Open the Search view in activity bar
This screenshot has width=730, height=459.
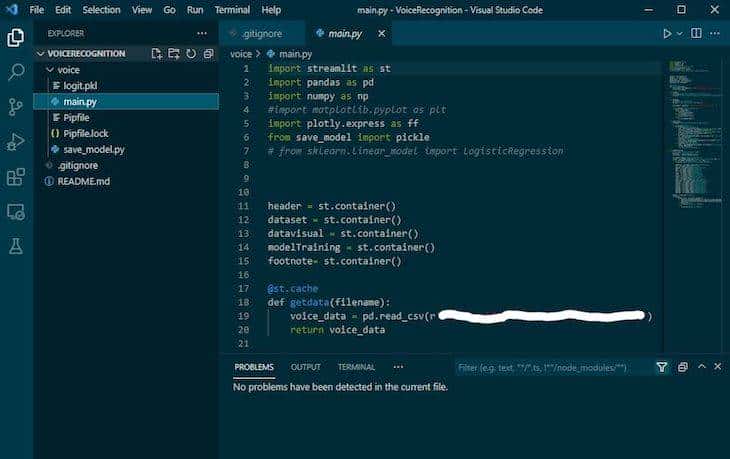point(16,72)
